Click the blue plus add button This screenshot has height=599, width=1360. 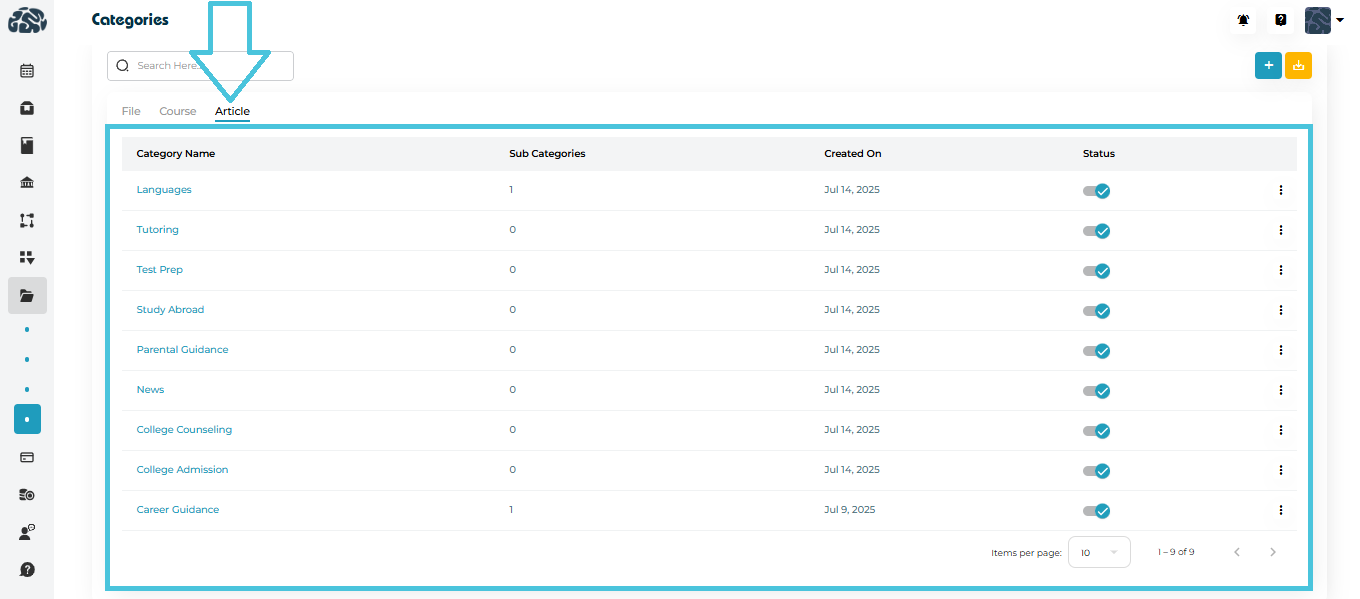pos(1268,65)
